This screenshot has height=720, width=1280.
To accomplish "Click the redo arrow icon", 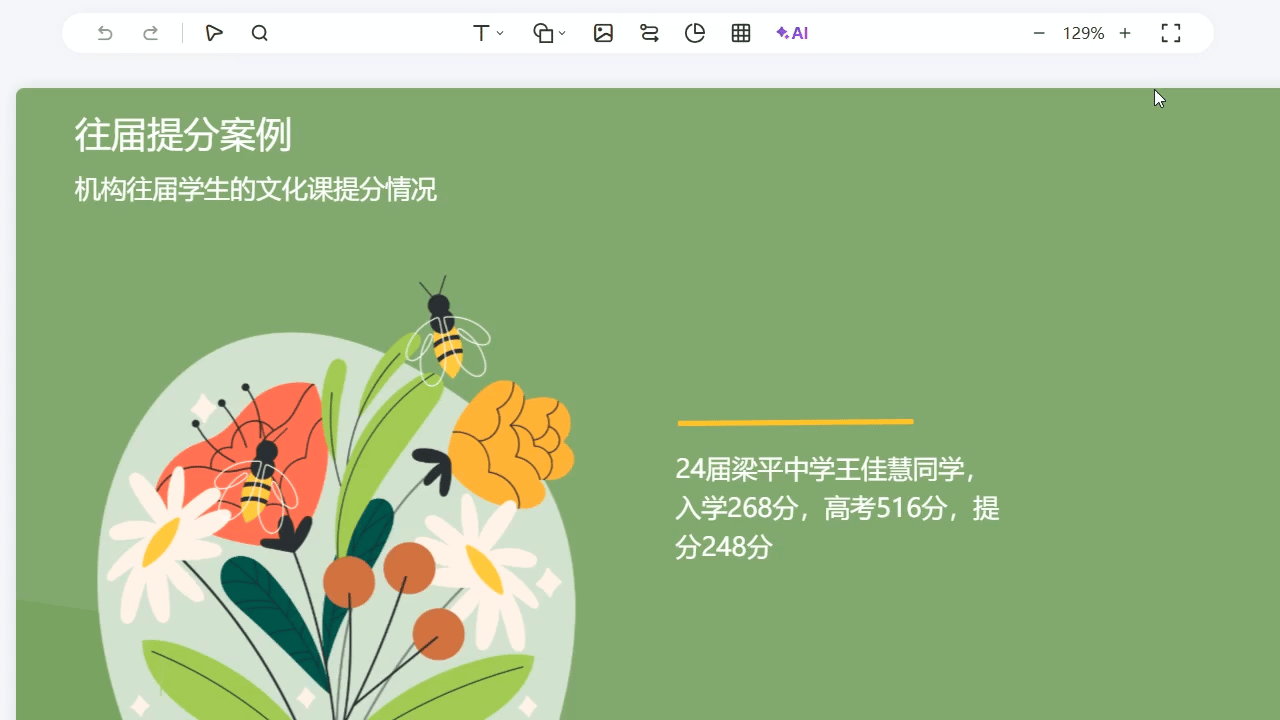I will click(x=151, y=33).
